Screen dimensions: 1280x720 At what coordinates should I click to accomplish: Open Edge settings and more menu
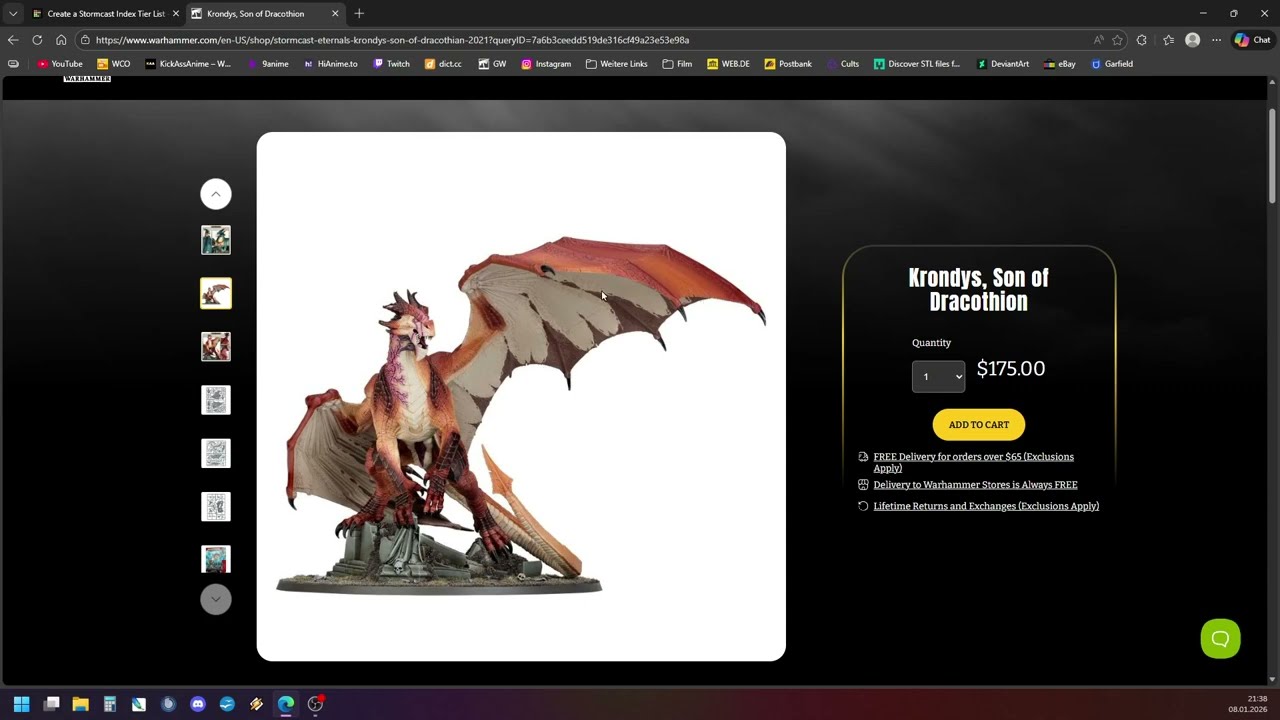pos(1216,40)
